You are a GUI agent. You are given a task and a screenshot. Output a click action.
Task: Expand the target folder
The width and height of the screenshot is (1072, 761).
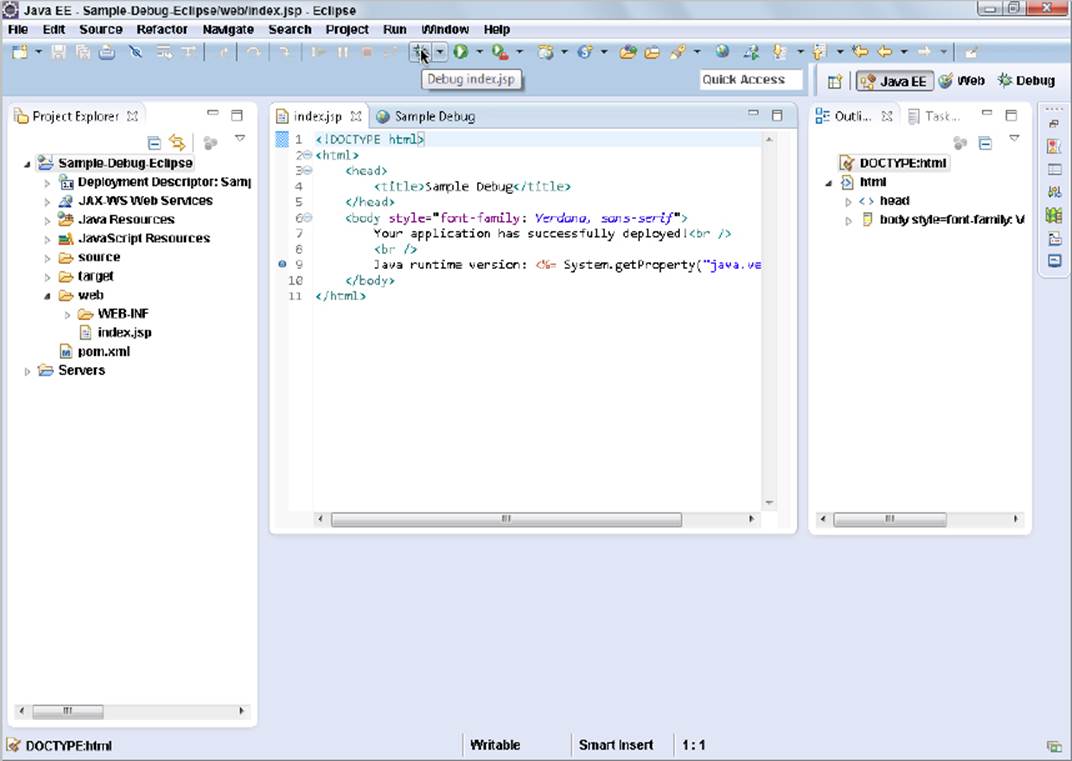point(47,277)
